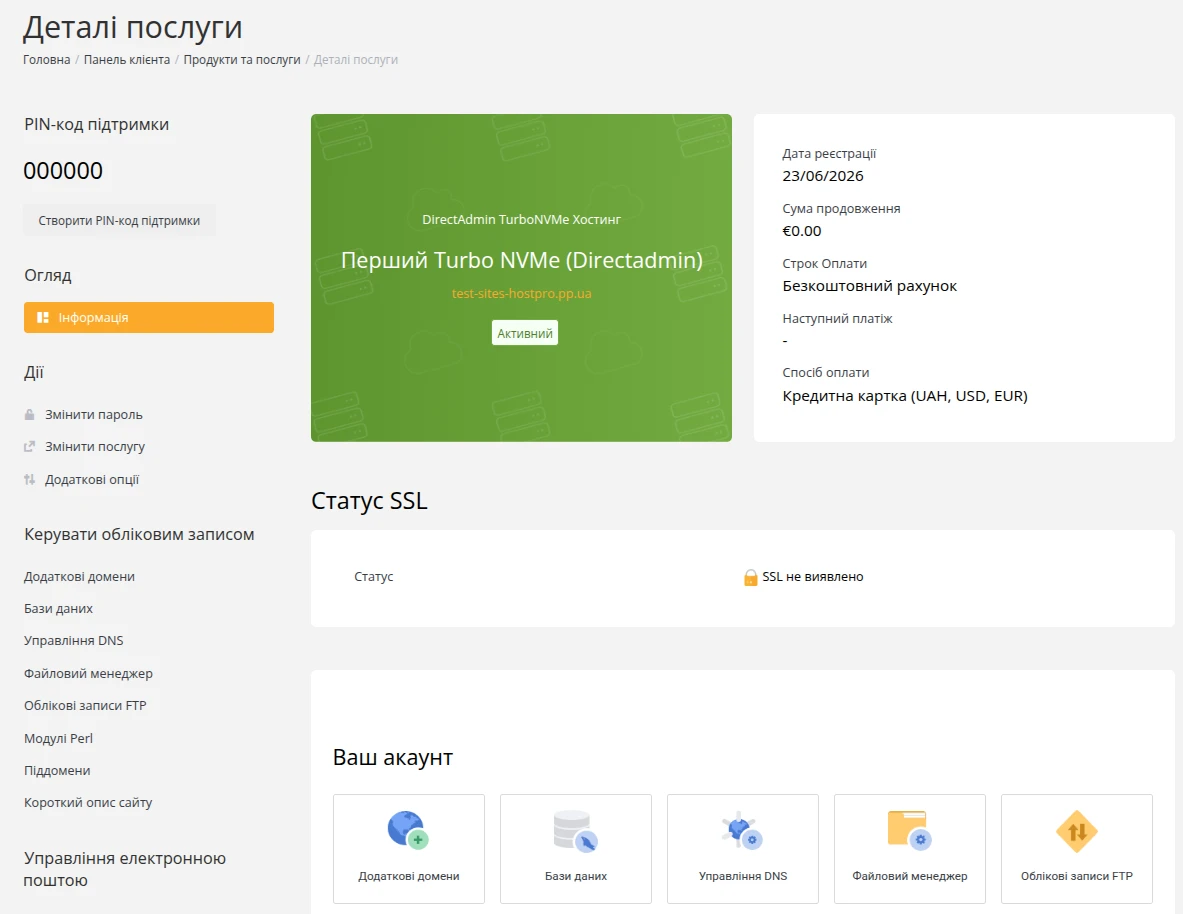Open Змінити послугу action
Image resolution: width=1183 pixels, height=914 pixels.
[x=95, y=446]
